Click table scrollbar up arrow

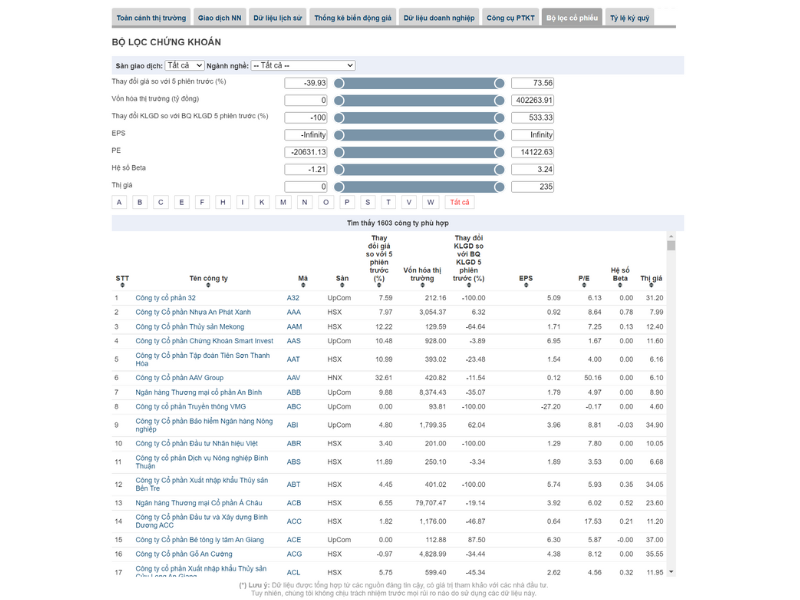tap(671, 236)
